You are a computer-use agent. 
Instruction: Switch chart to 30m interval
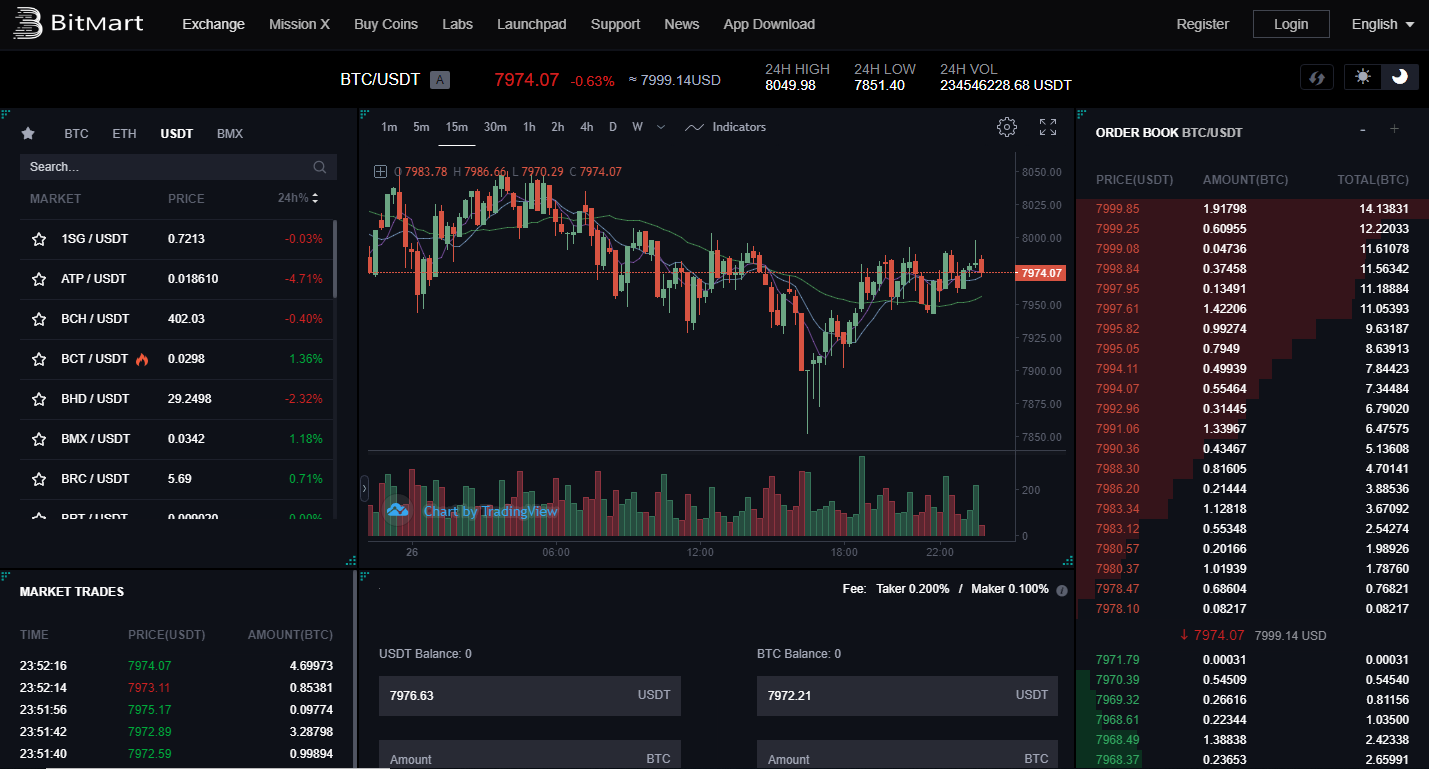(x=495, y=127)
